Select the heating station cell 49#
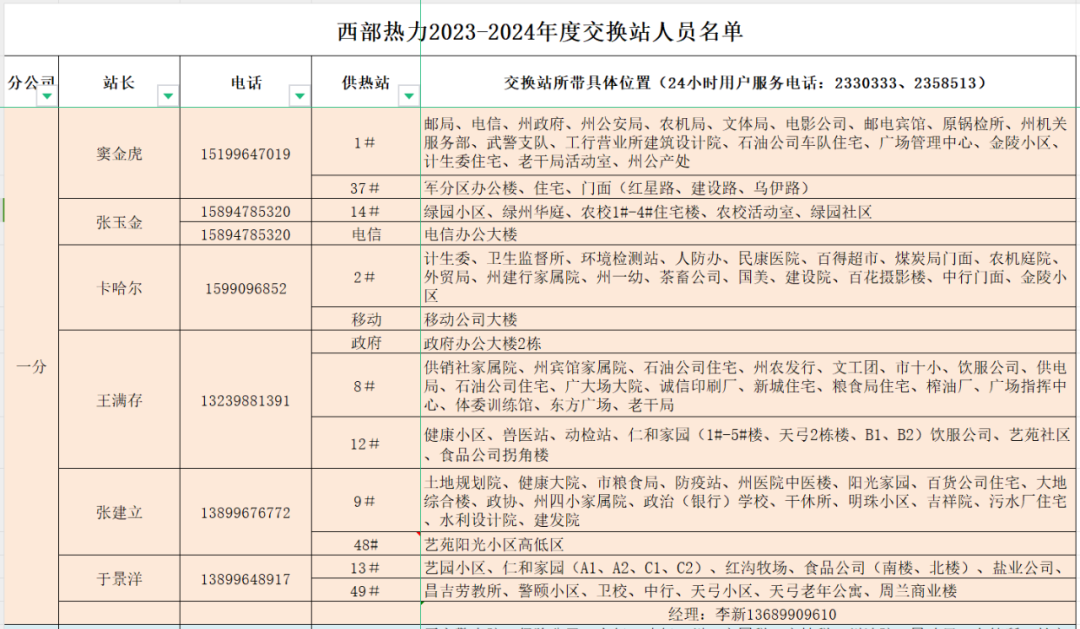Screen dimensions: 1080x629 [366, 590]
